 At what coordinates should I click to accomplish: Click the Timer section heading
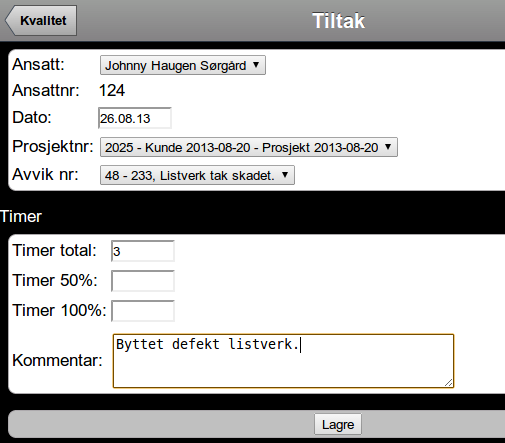pyautogui.click(x=21, y=217)
